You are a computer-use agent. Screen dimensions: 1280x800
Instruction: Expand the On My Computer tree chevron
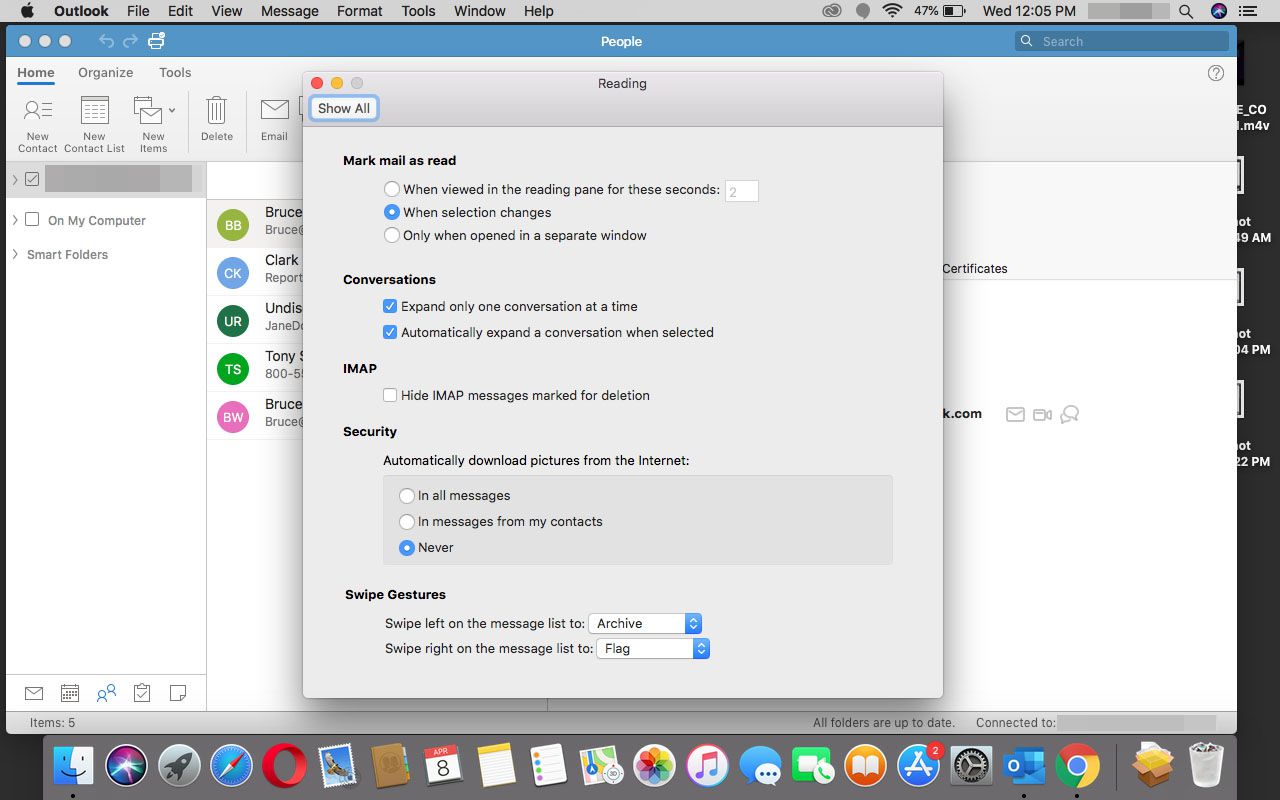15,220
